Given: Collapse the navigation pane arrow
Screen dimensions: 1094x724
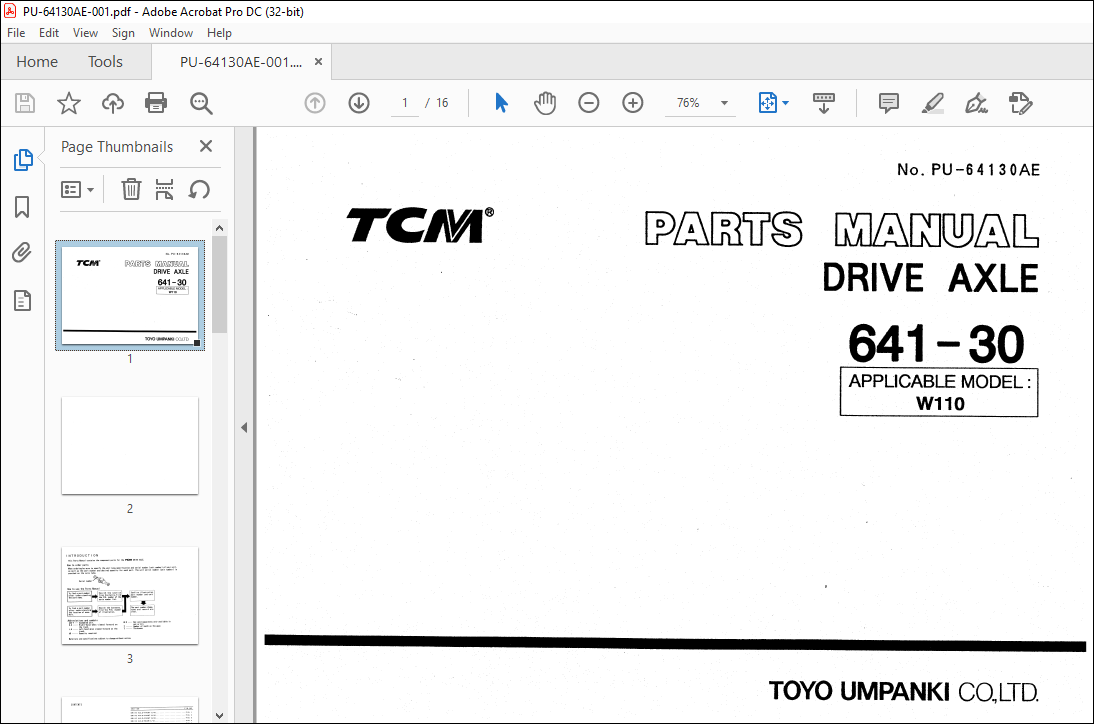Looking at the screenshot, I should click(244, 428).
